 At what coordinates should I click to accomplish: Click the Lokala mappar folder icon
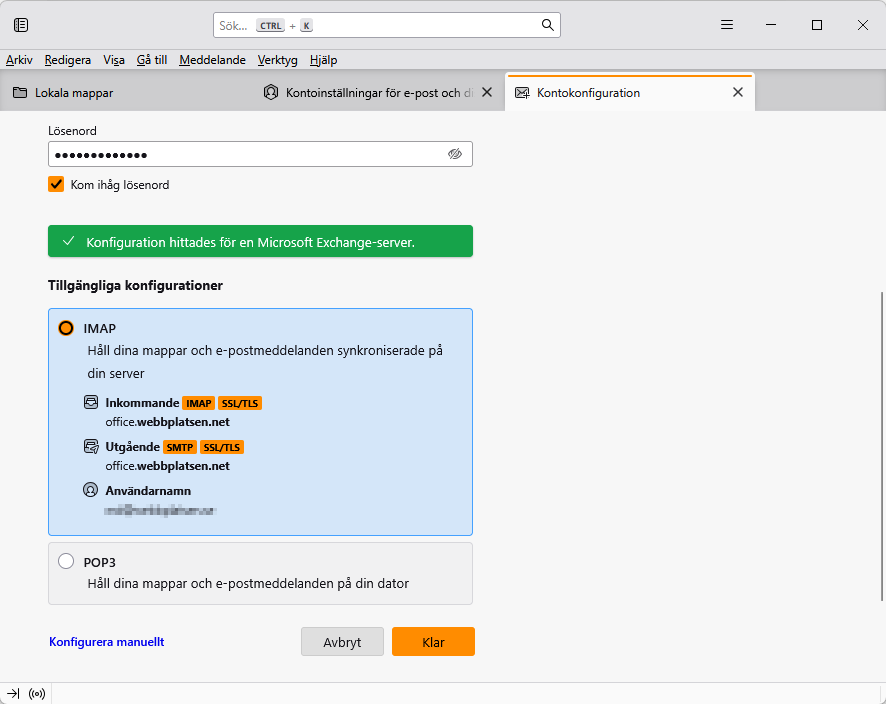coord(20,93)
